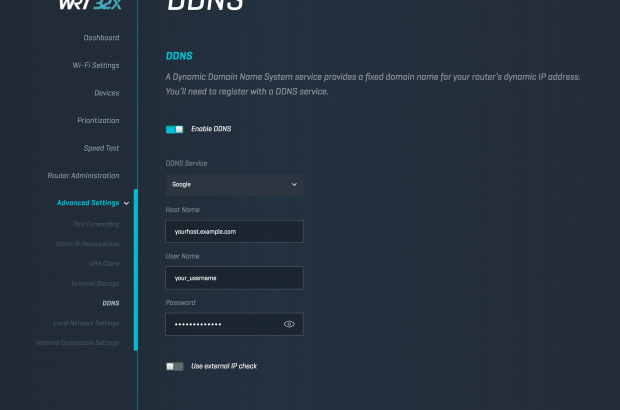This screenshot has width=620, height=410.
Task: Turn on Use external IP check
Action: (x=175, y=366)
